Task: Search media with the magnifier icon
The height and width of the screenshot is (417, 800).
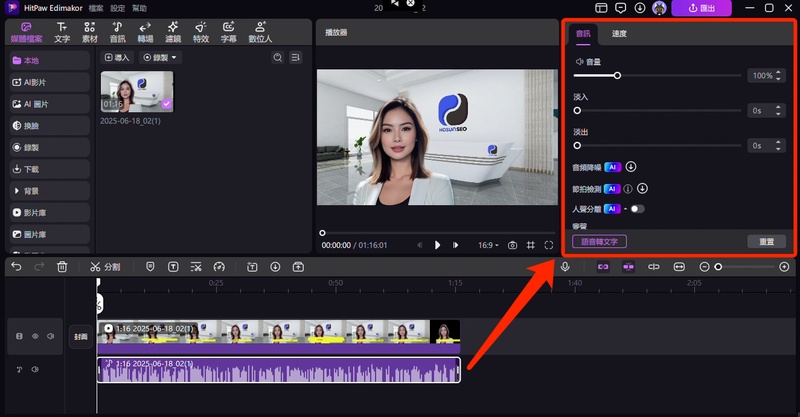Action: pos(278,58)
